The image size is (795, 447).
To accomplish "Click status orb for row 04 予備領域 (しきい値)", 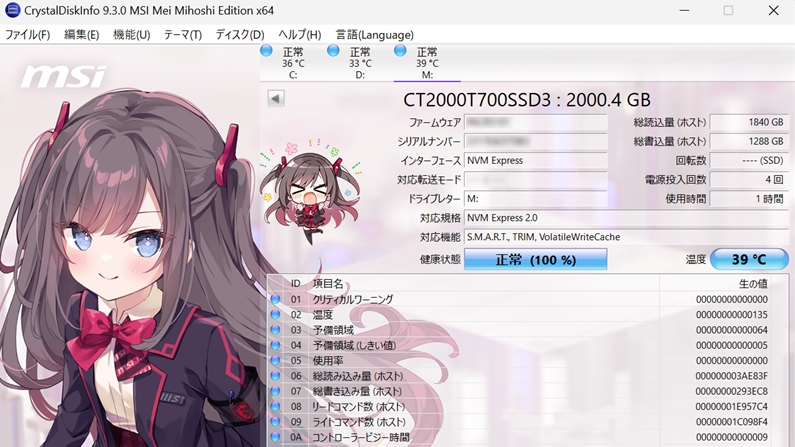I will tap(275, 345).
